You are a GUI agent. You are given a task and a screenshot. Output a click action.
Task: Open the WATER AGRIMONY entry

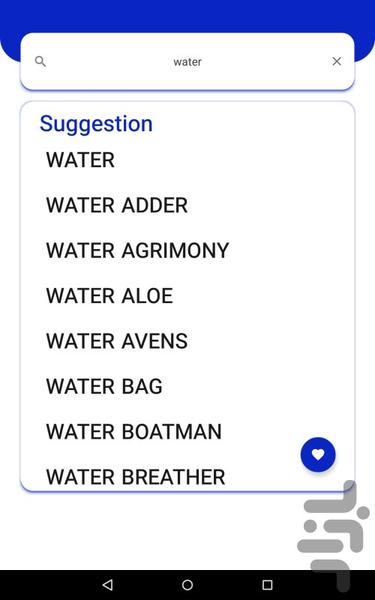pyautogui.click(x=137, y=250)
